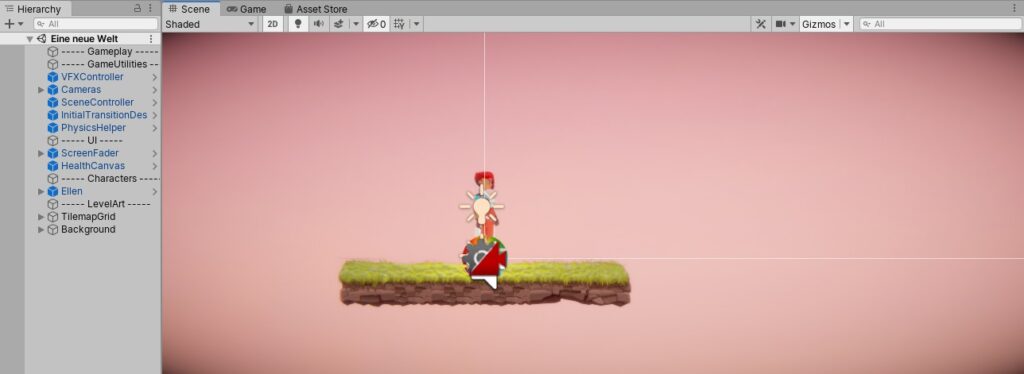Switch to the Scene tab
This screenshot has width=1024, height=374.
point(190,9)
